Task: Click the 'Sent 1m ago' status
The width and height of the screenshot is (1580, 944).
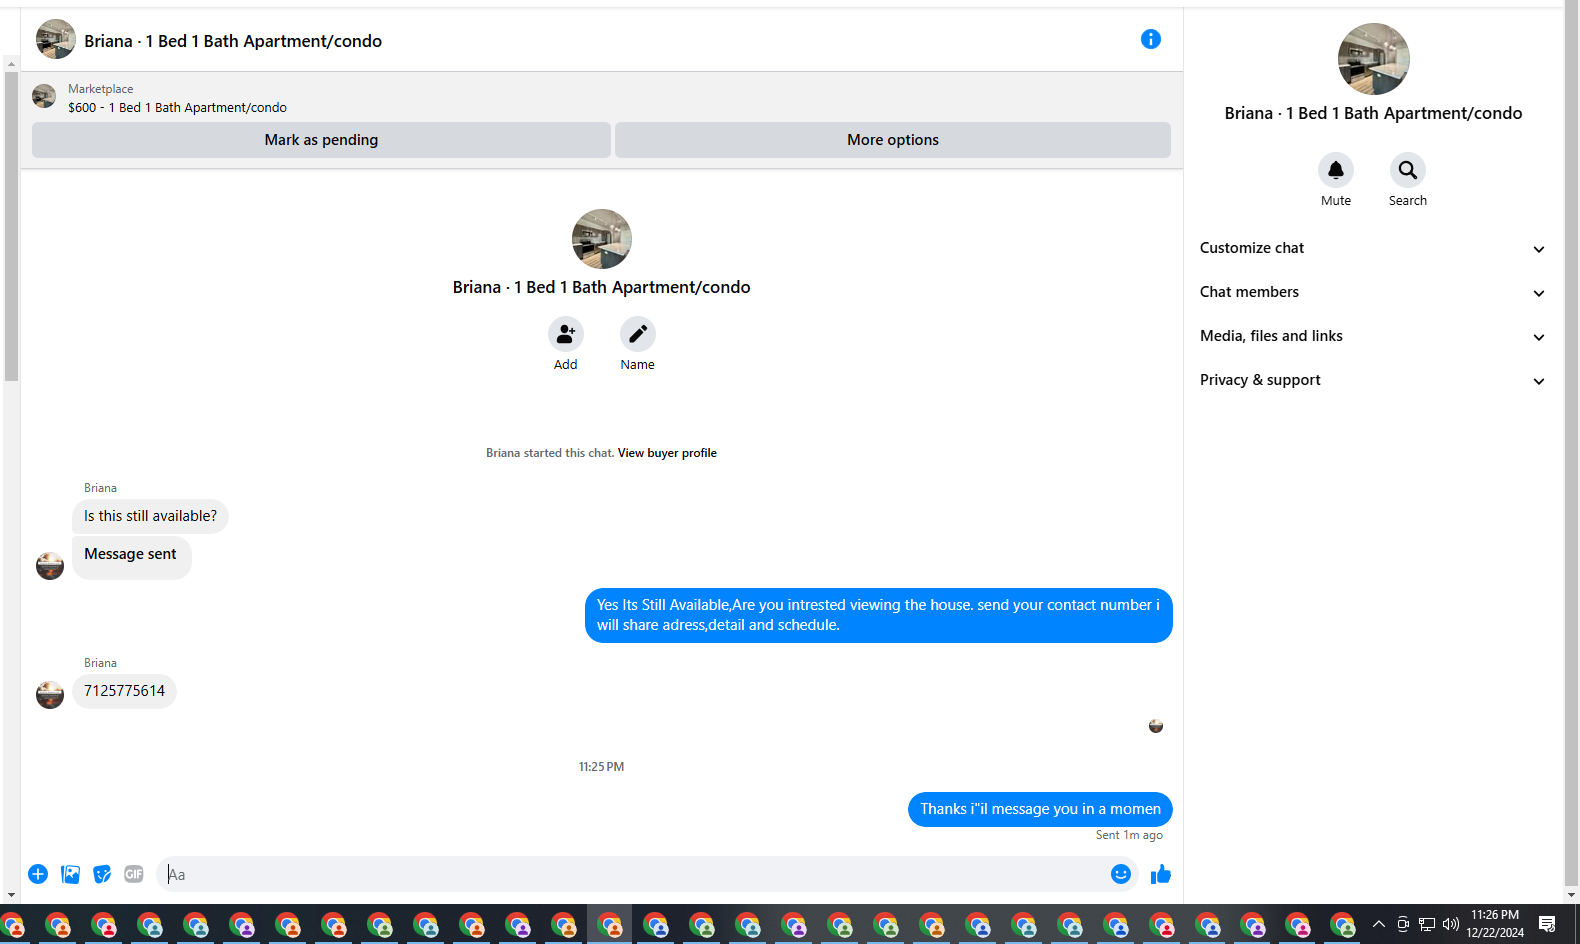Action: (1129, 835)
